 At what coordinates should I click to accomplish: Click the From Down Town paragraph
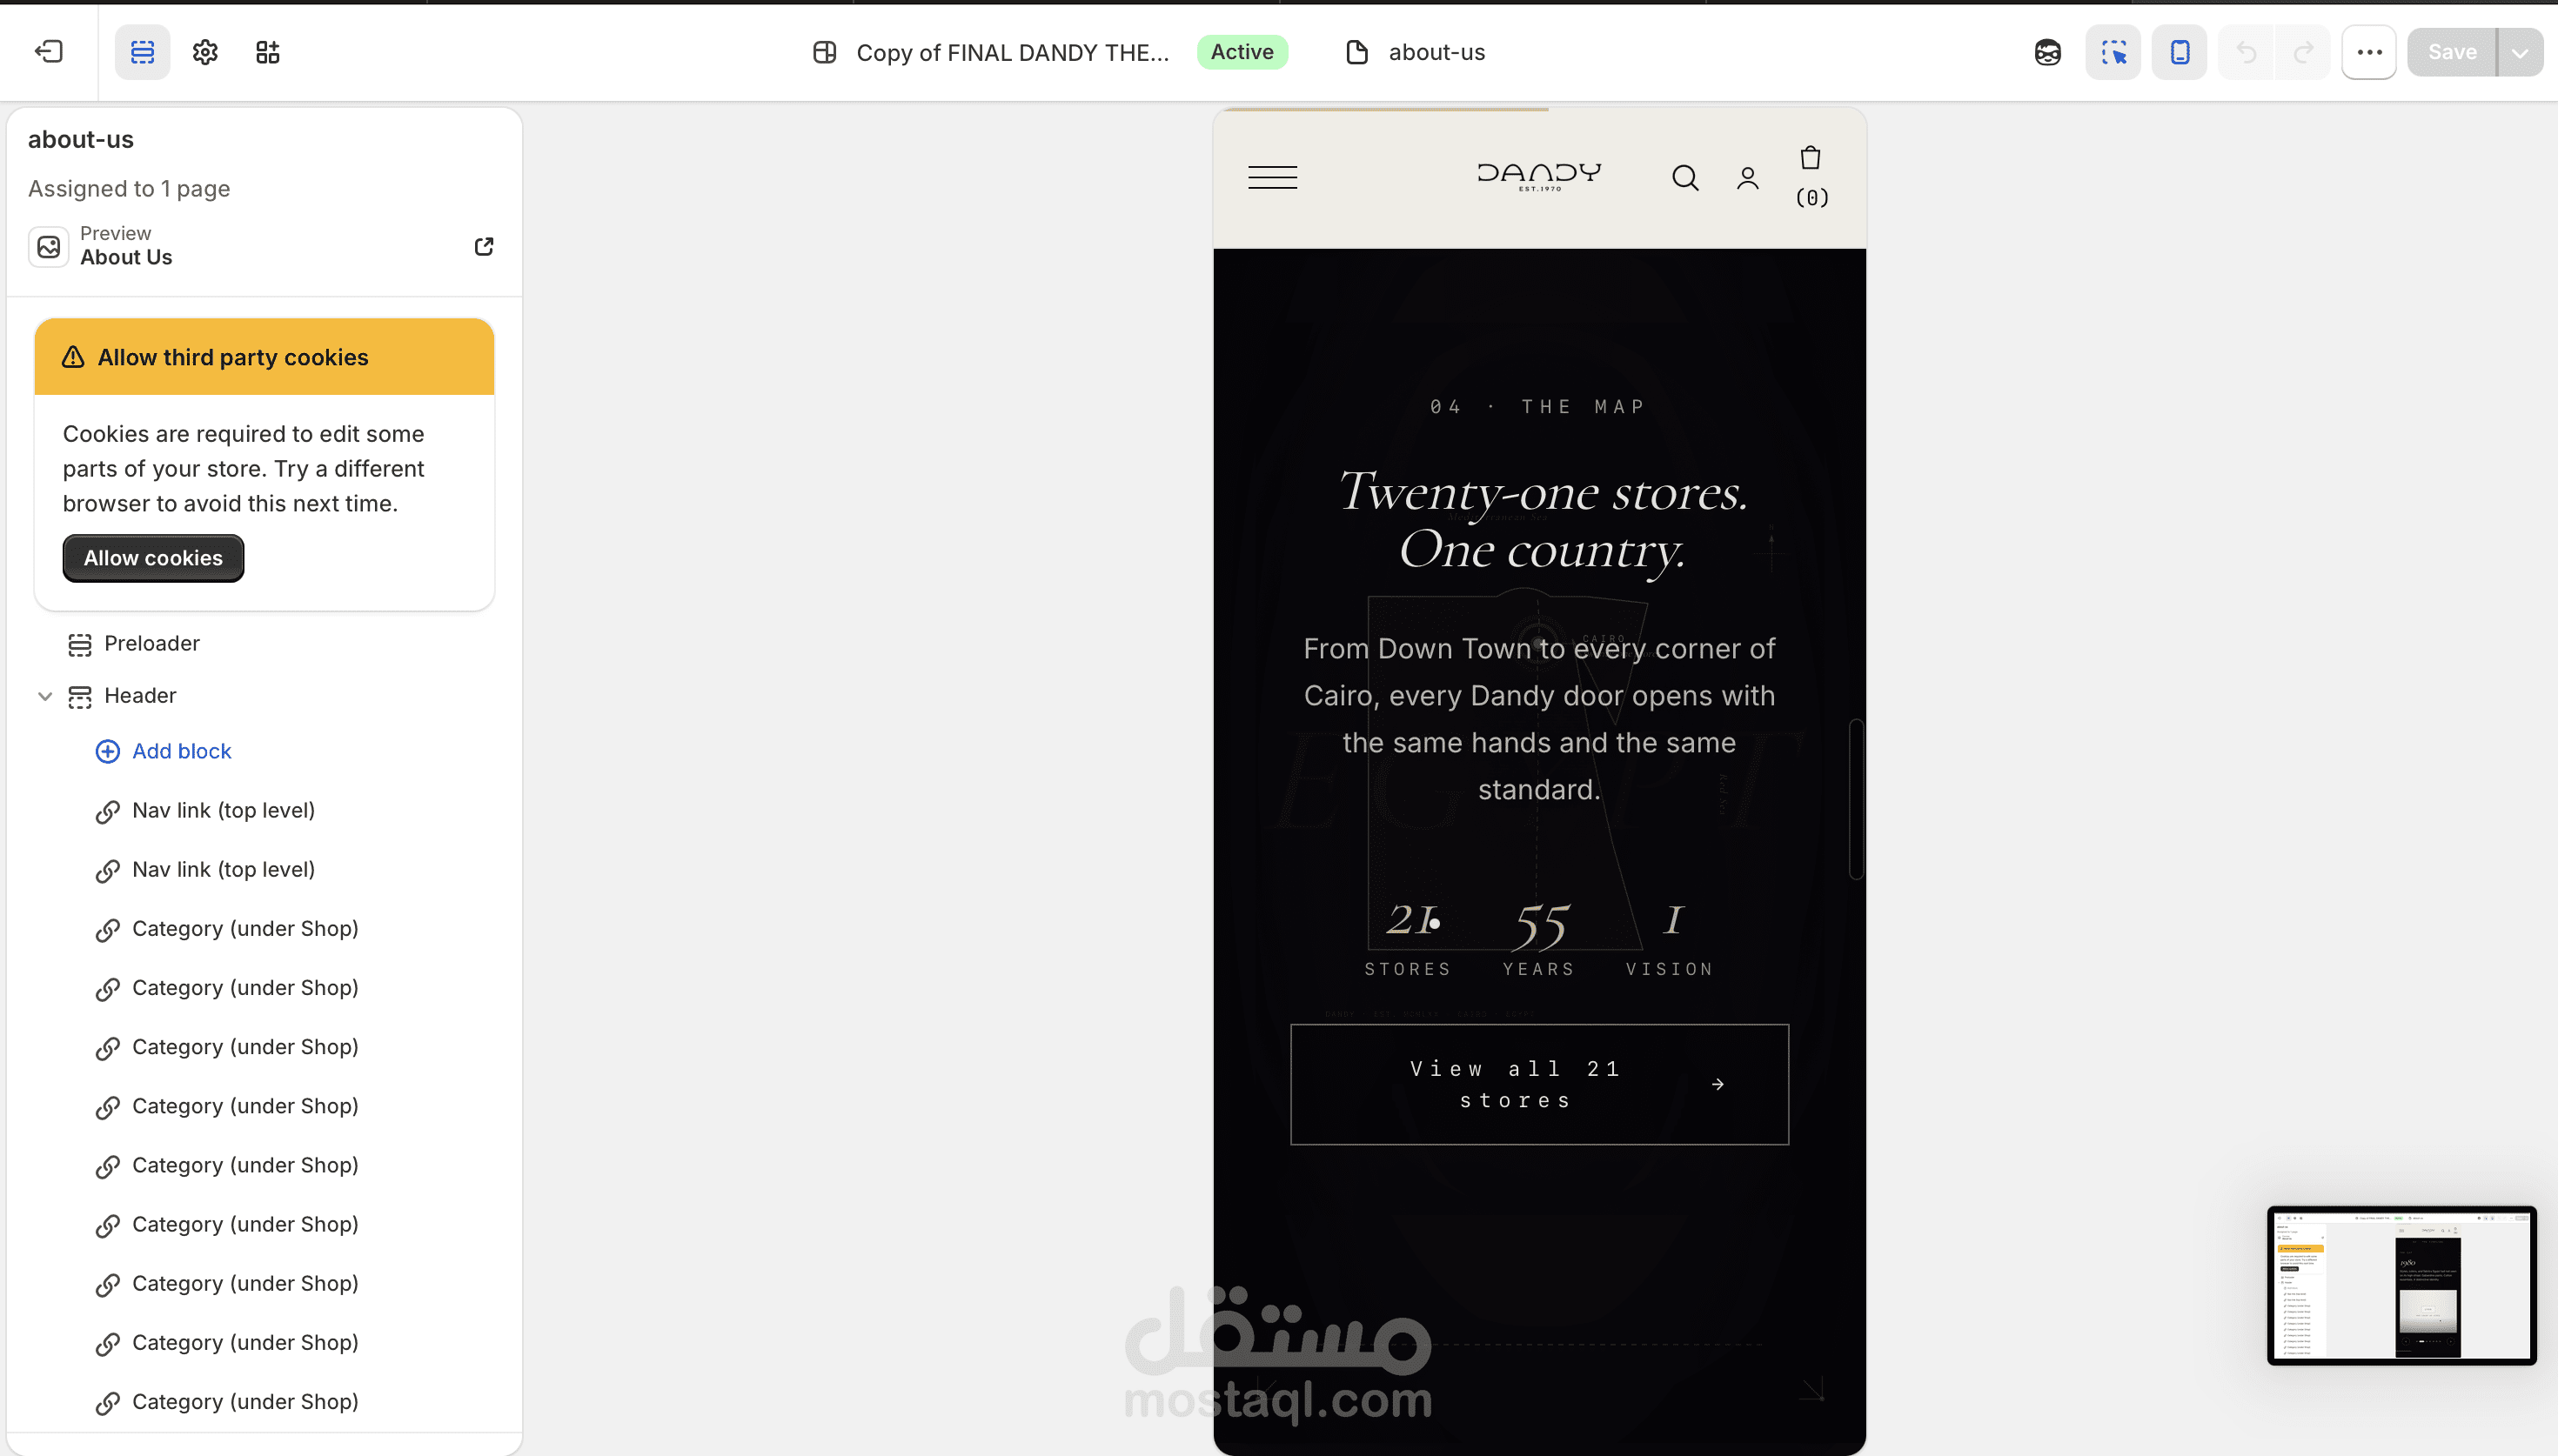[1539, 719]
